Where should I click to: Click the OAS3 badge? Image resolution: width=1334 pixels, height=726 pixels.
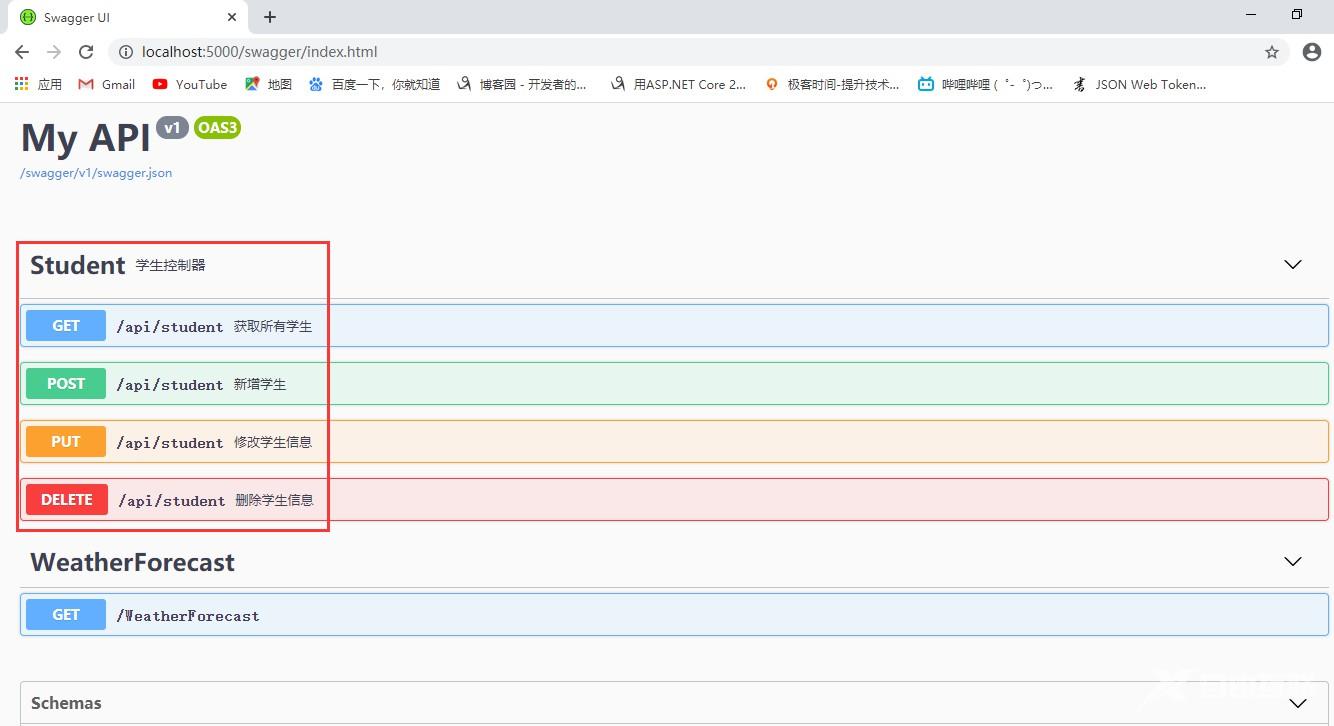pos(217,127)
